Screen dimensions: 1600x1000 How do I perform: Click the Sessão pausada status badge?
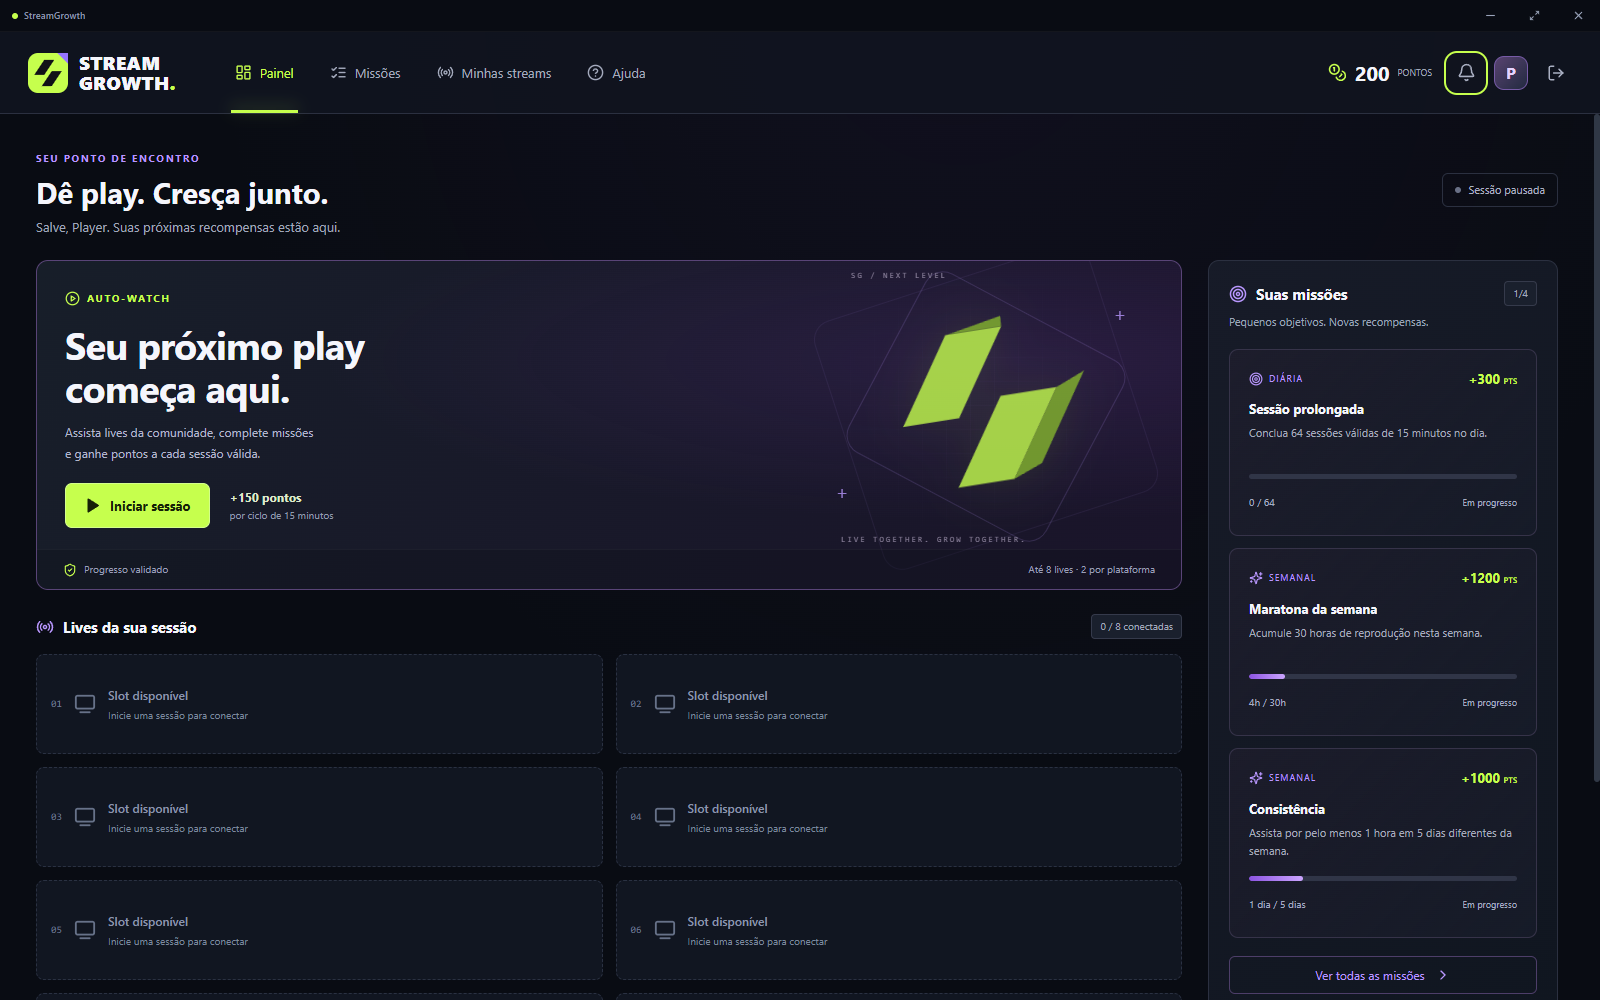(1499, 190)
